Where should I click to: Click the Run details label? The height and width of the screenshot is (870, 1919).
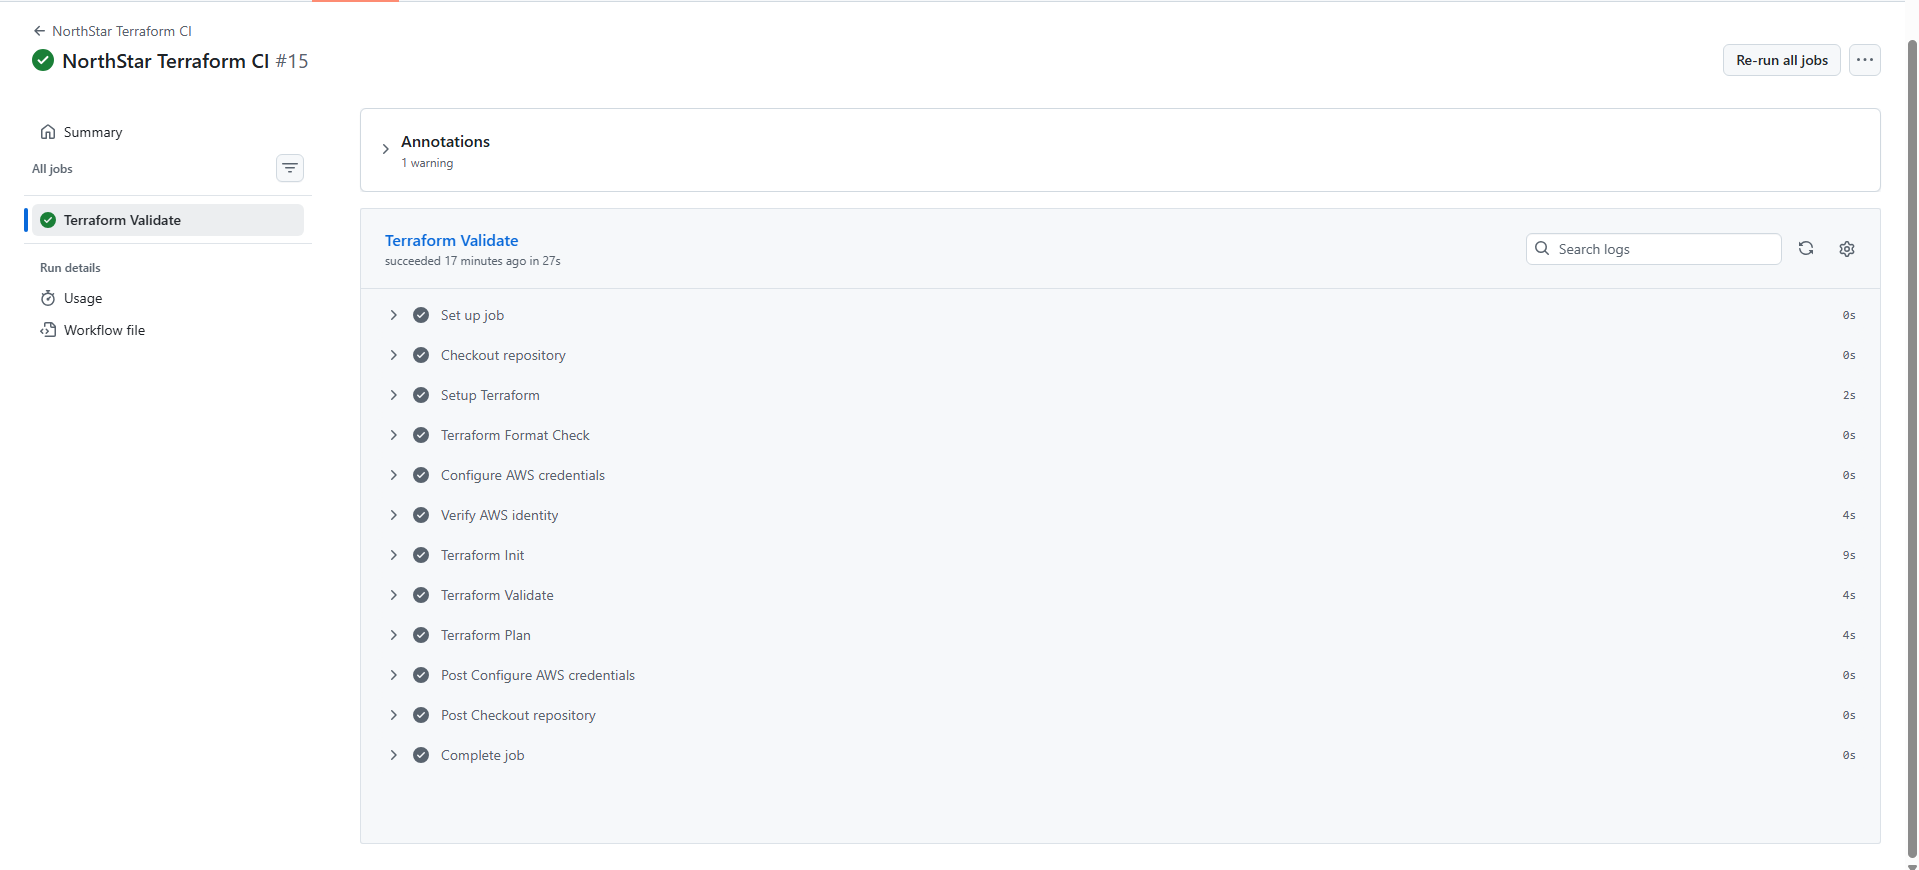point(70,268)
